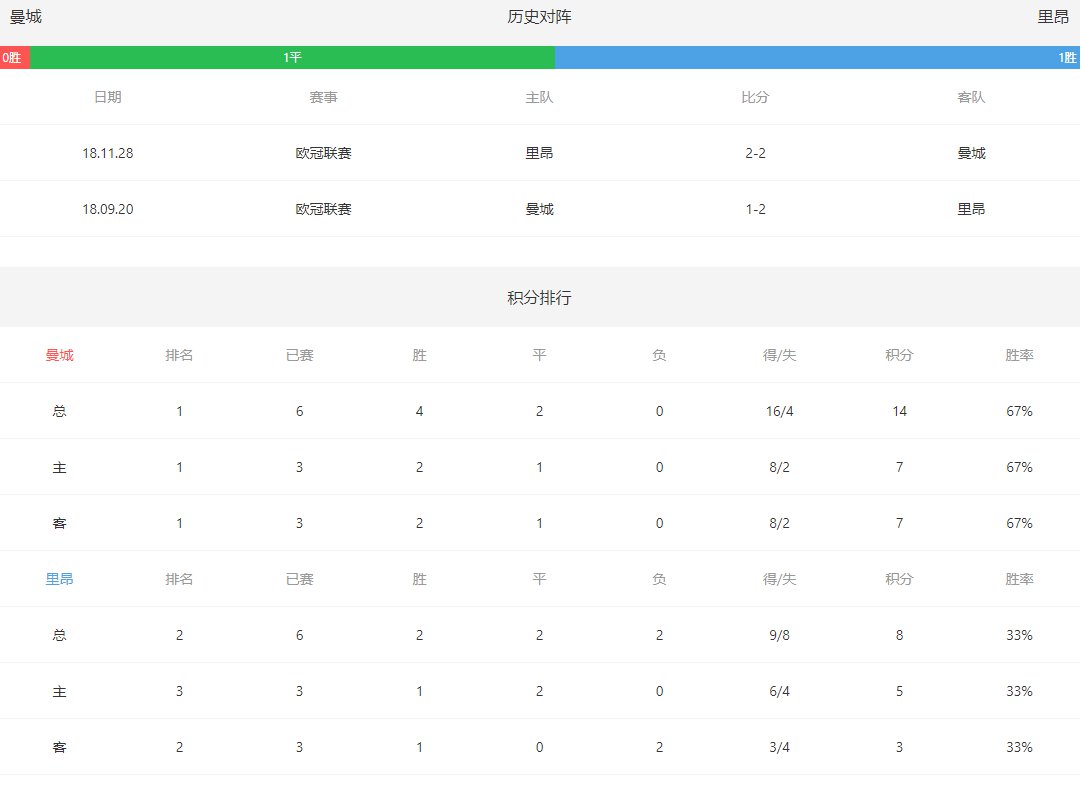Click the 1-2 score cell
Screen dimensions: 1081x792
pos(755,209)
